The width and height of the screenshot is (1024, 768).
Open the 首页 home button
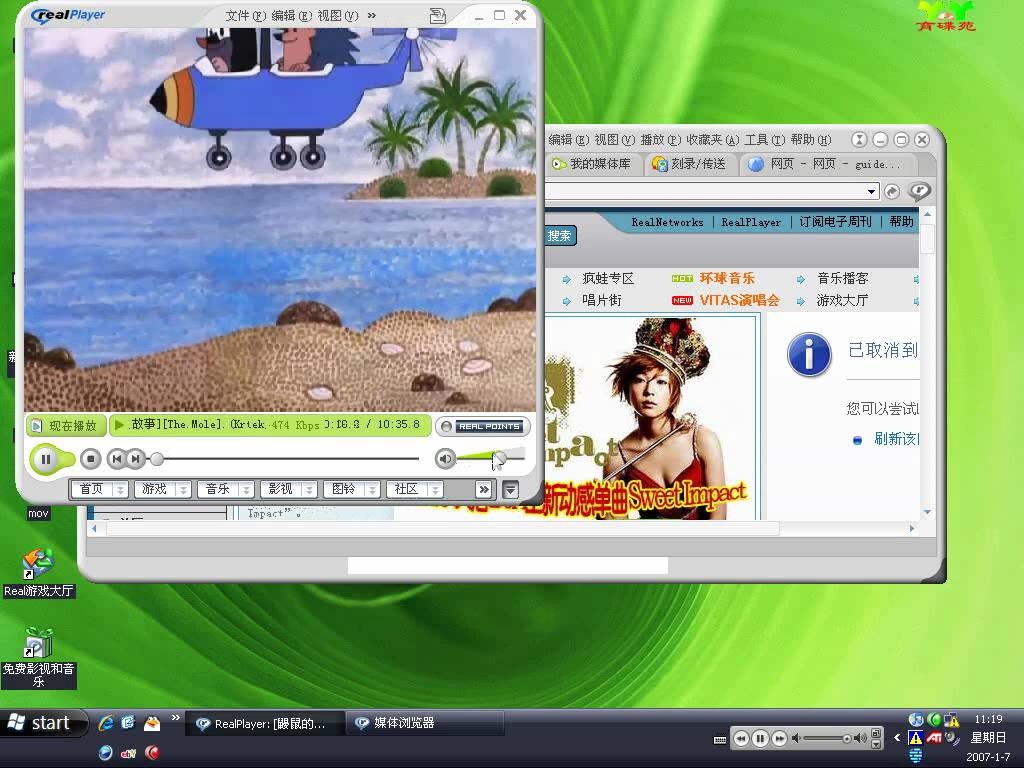click(x=91, y=488)
